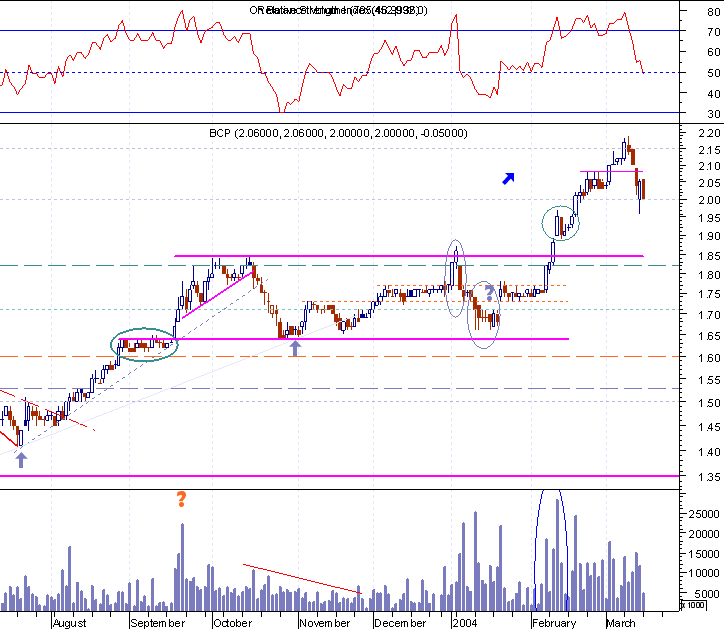The height and width of the screenshot is (629, 724).
Task: Select the 15000 volume axis label
Action: pos(704,554)
